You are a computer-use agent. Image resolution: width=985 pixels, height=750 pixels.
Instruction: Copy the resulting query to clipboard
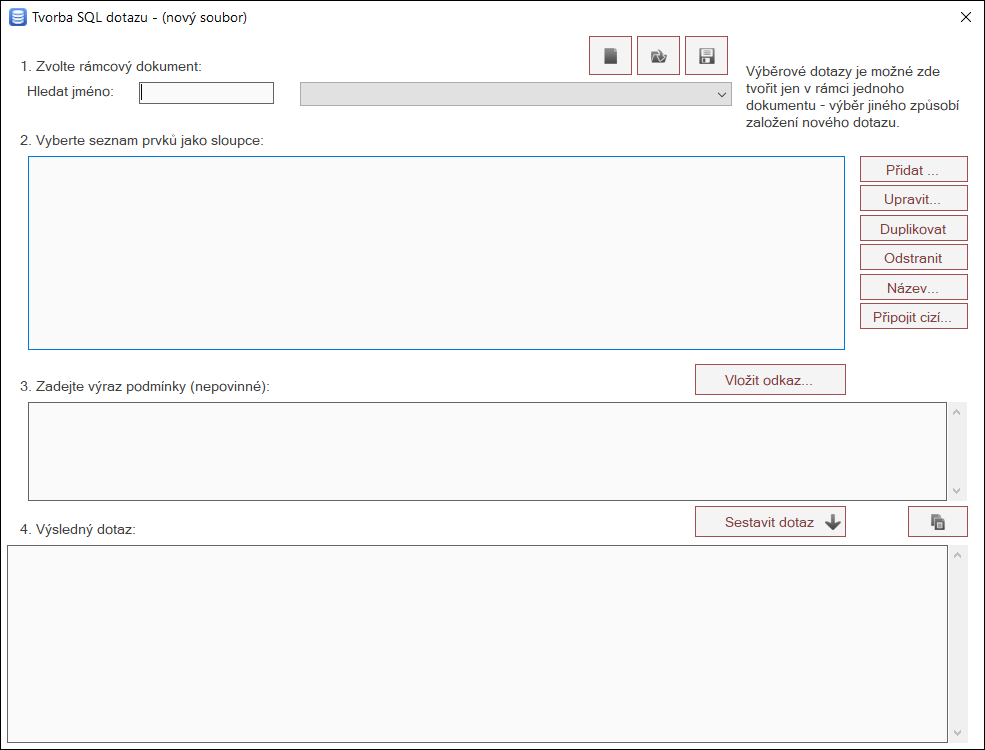coord(937,521)
